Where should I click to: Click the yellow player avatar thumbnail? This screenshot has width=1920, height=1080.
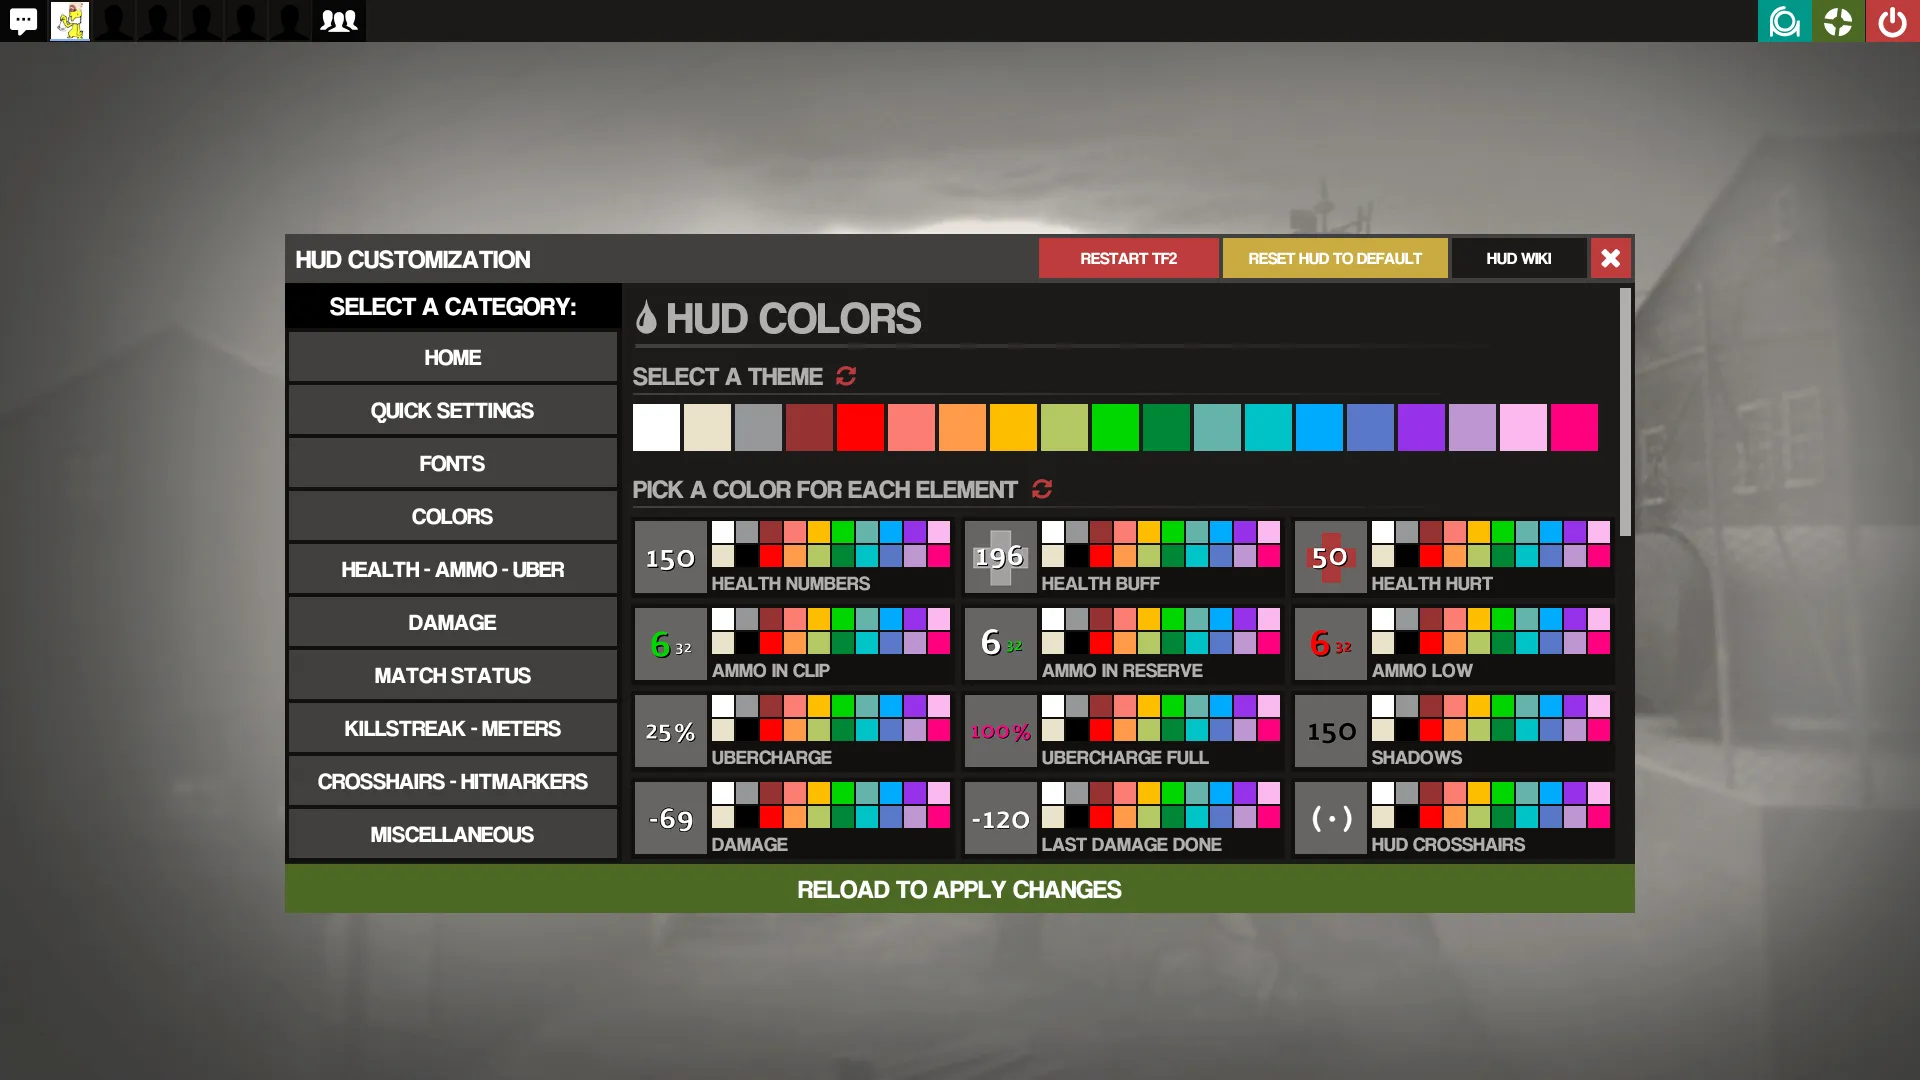(70, 21)
